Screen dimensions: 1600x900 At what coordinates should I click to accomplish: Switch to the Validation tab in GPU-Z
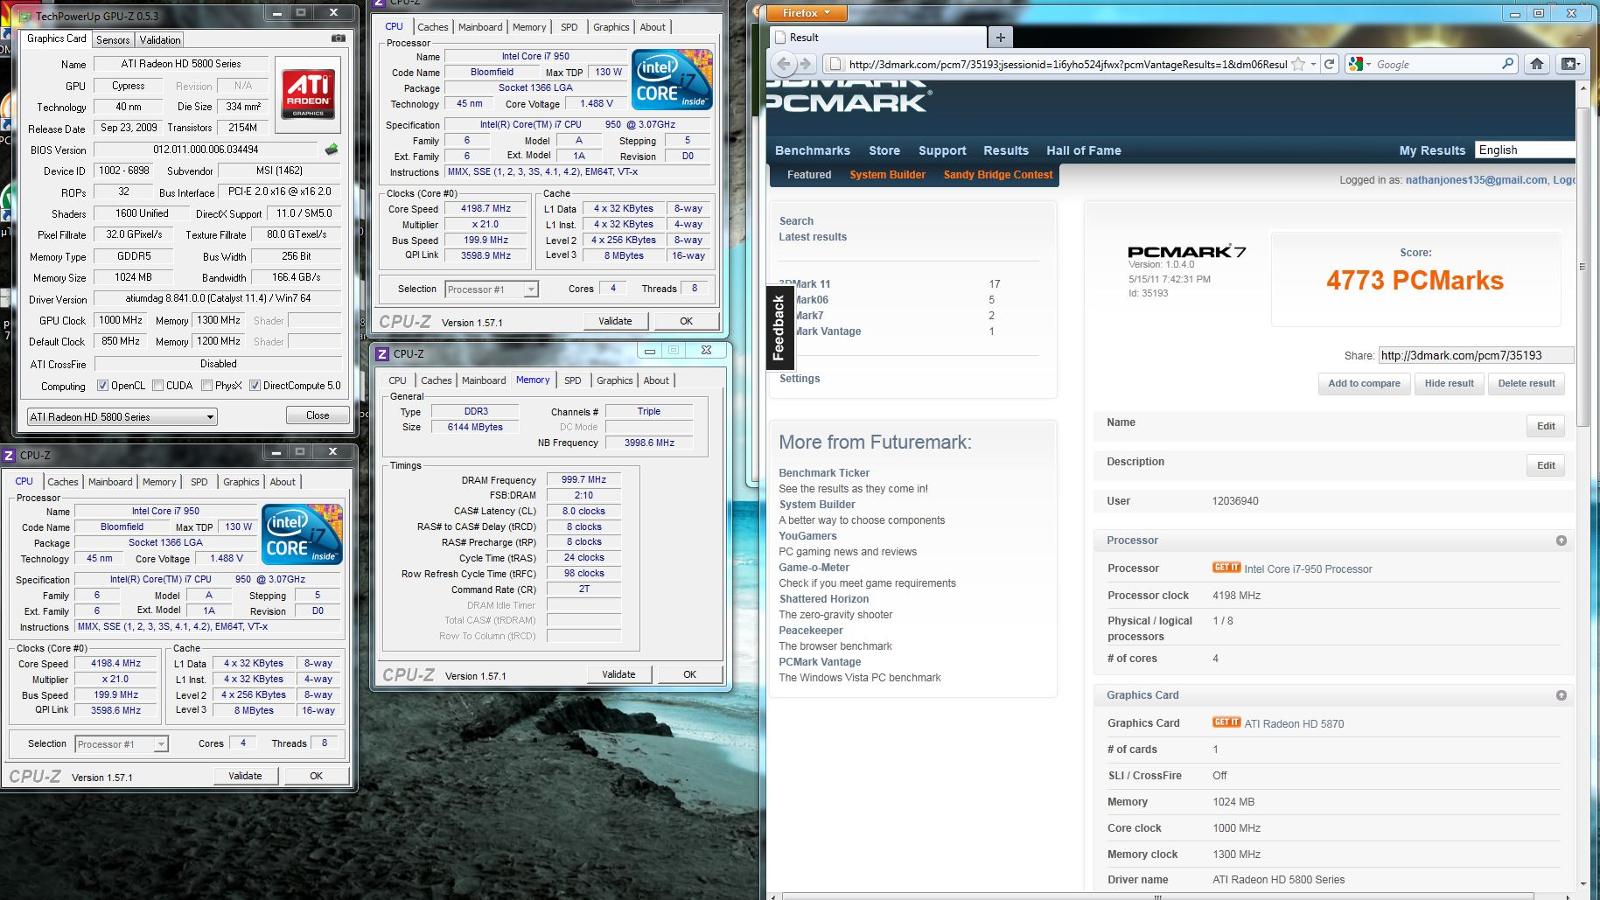click(160, 40)
